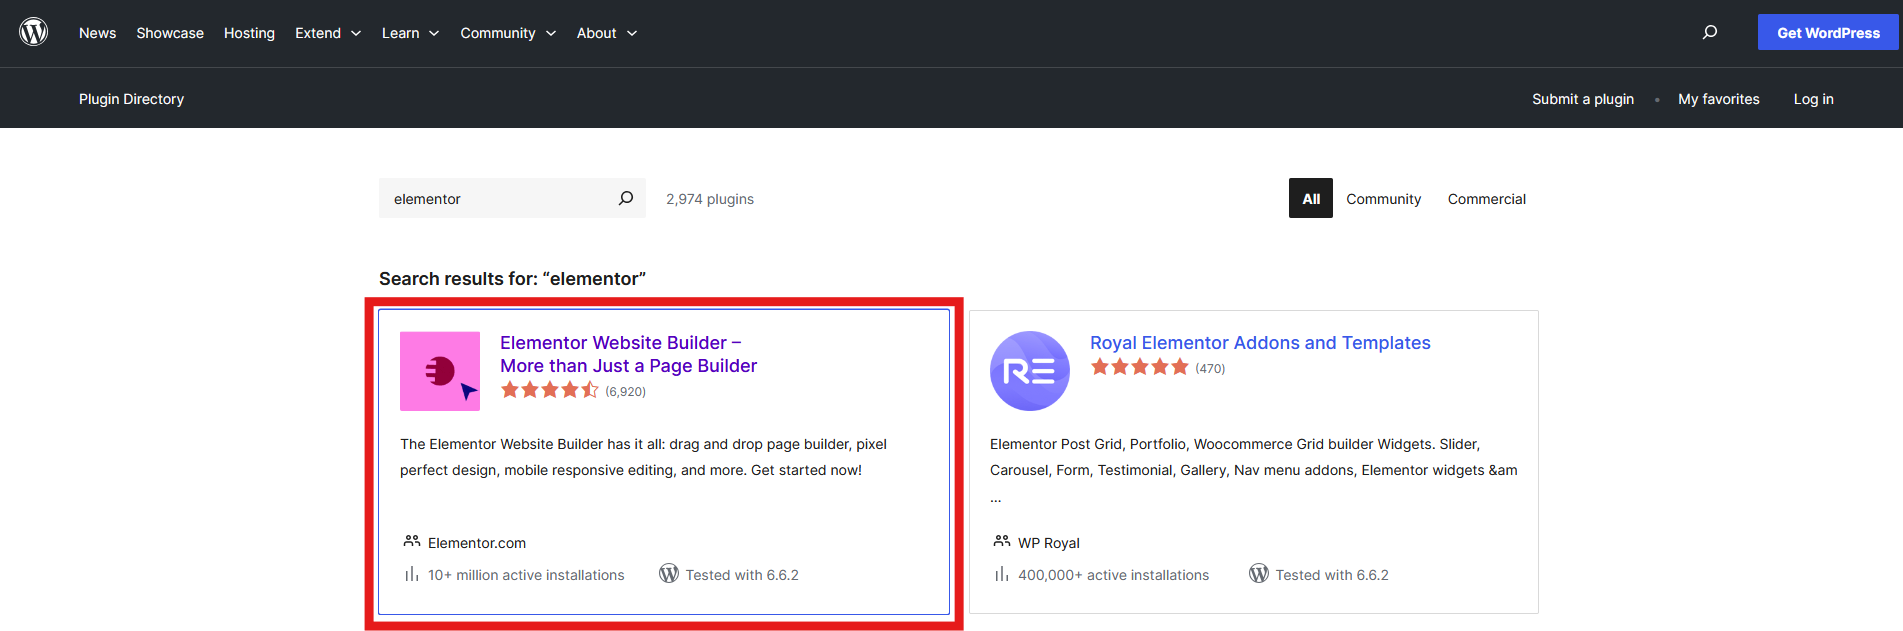
Task: Expand the Learn menu
Action: click(410, 33)
